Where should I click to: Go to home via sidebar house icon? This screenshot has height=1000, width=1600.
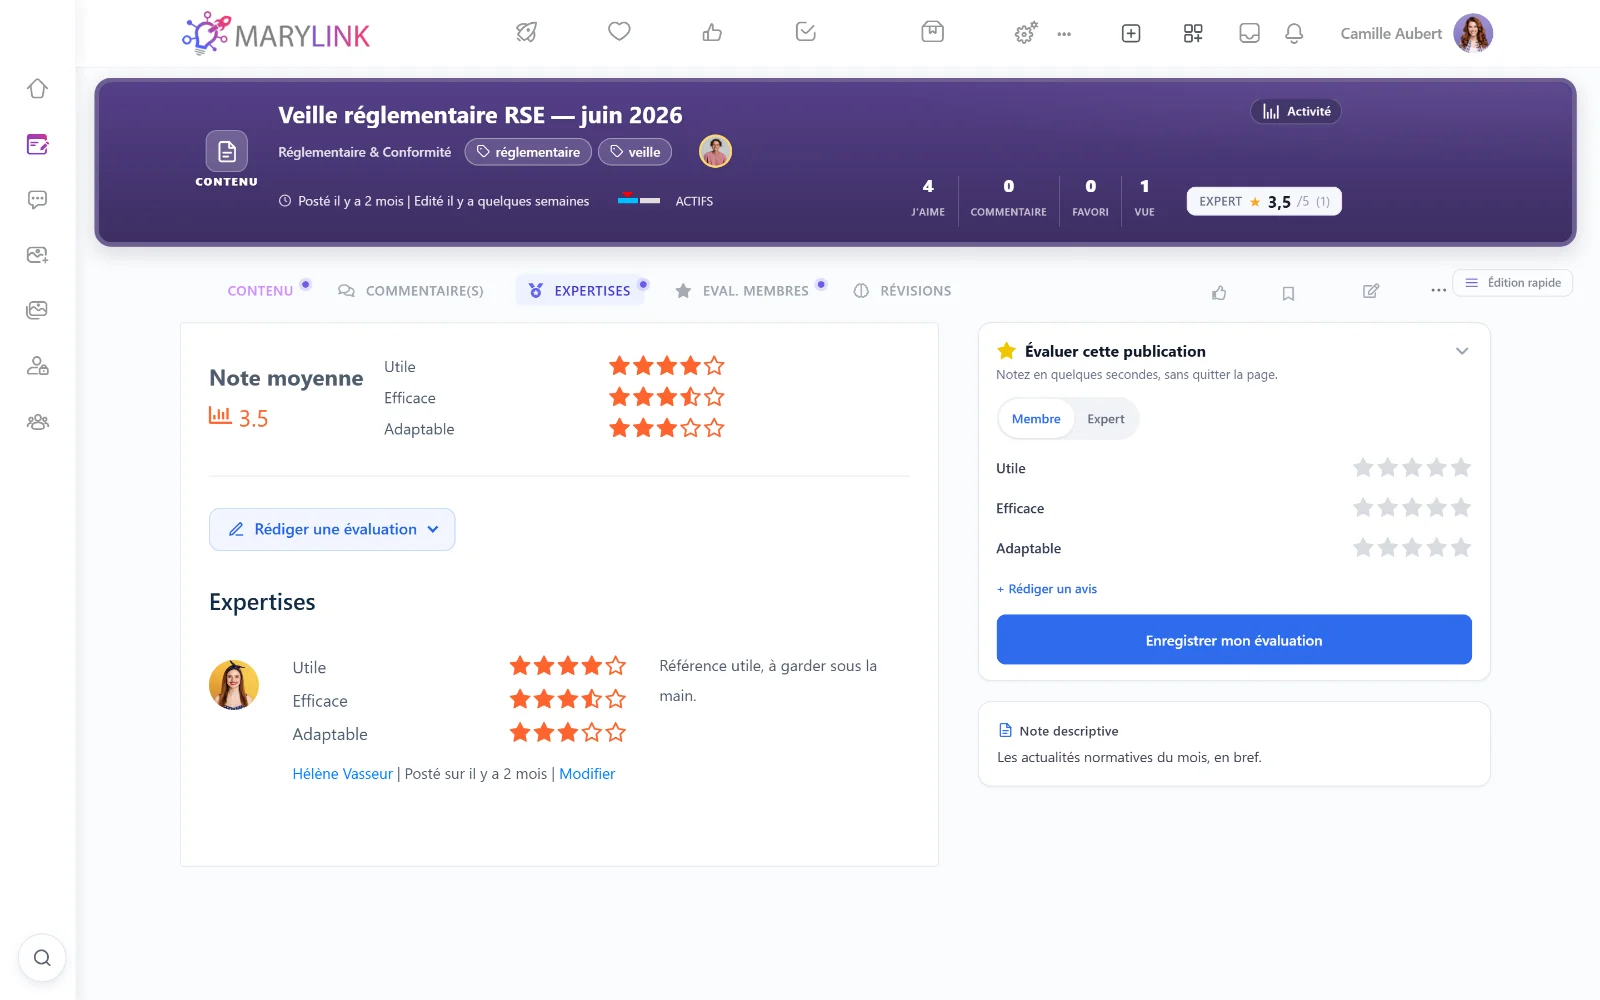pyautogui.click(x=37, y=89)
